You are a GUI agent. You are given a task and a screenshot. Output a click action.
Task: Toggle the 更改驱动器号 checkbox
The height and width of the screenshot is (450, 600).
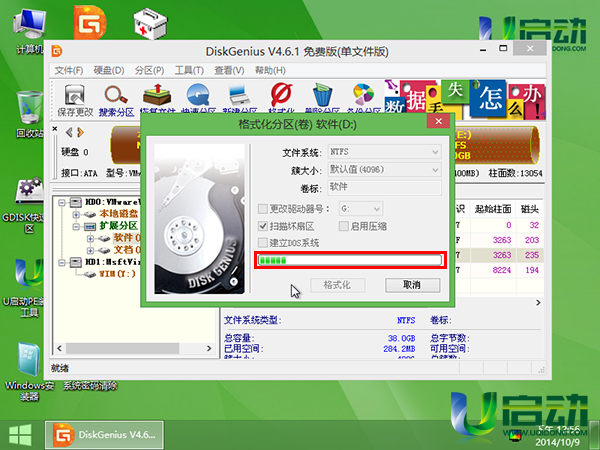[x=262, y=209]
